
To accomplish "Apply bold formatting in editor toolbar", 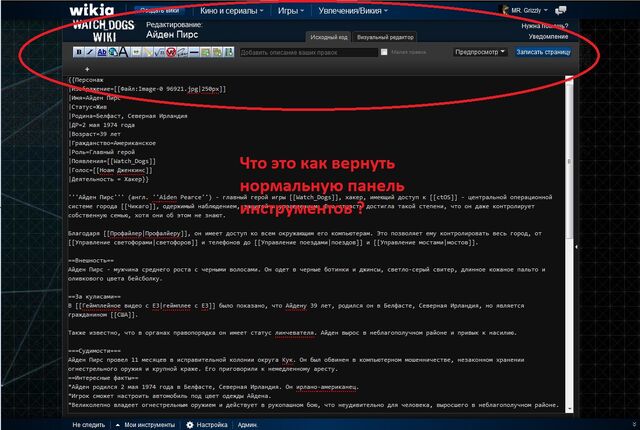I will tap(79, 52).
